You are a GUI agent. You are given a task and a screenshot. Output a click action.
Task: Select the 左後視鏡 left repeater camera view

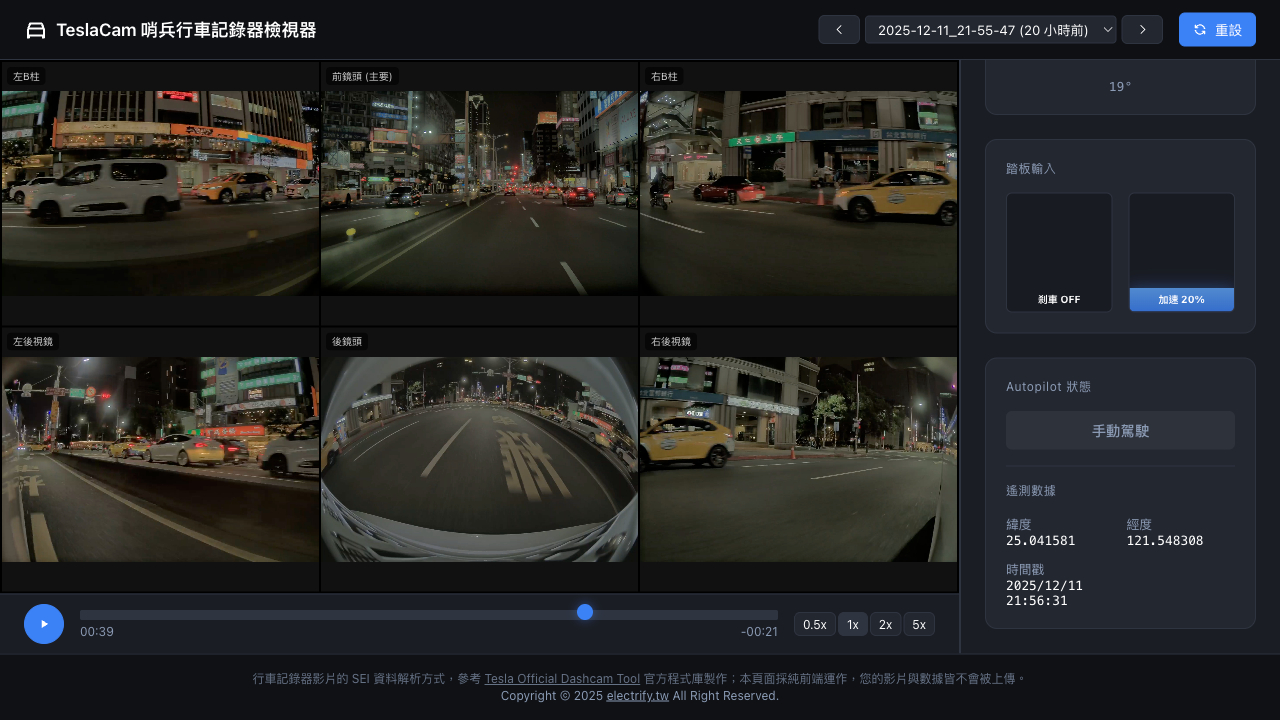pos(160,459)
